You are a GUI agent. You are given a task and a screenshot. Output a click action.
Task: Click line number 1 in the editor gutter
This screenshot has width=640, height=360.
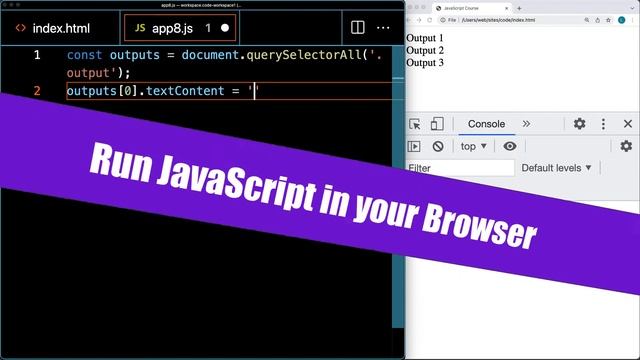tap(37, 55)
